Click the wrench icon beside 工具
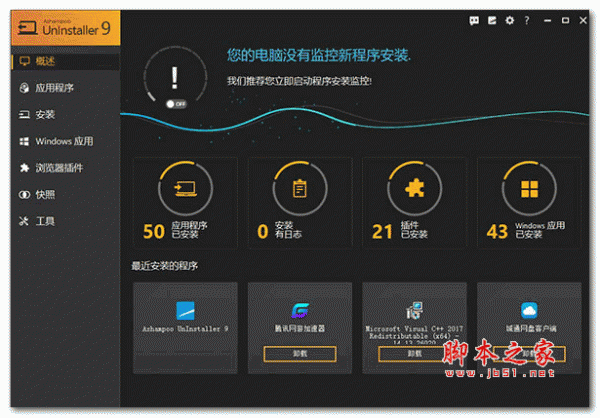 24,221
